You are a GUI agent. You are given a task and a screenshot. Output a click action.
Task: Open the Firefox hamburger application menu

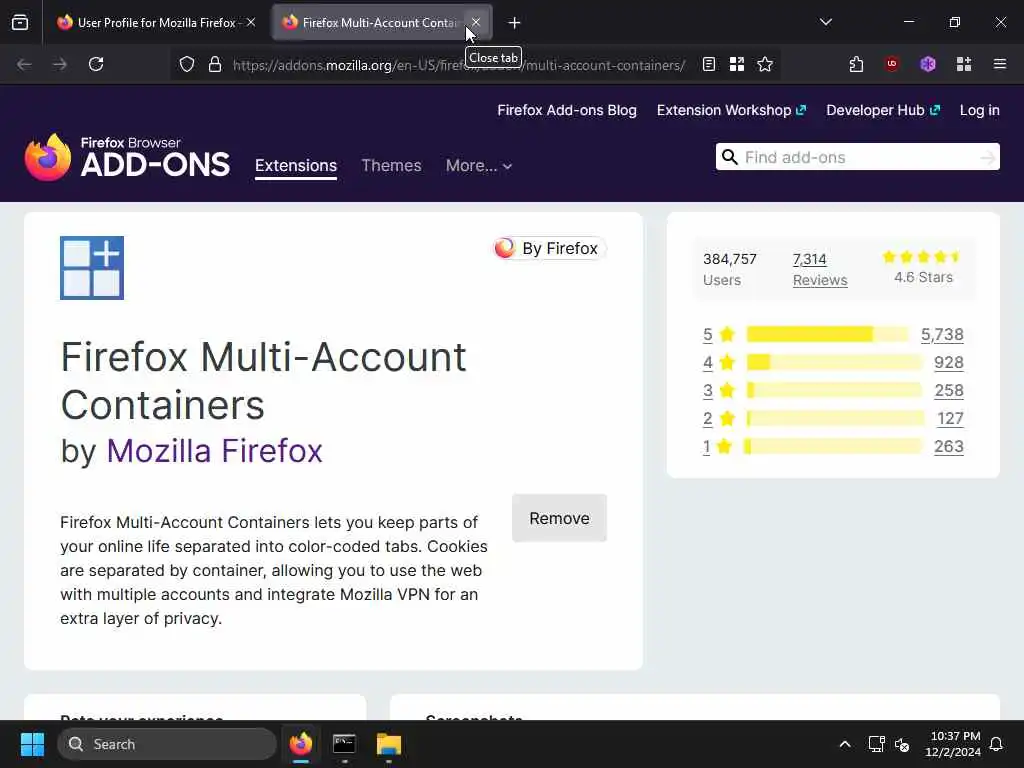pos(1000,64)
